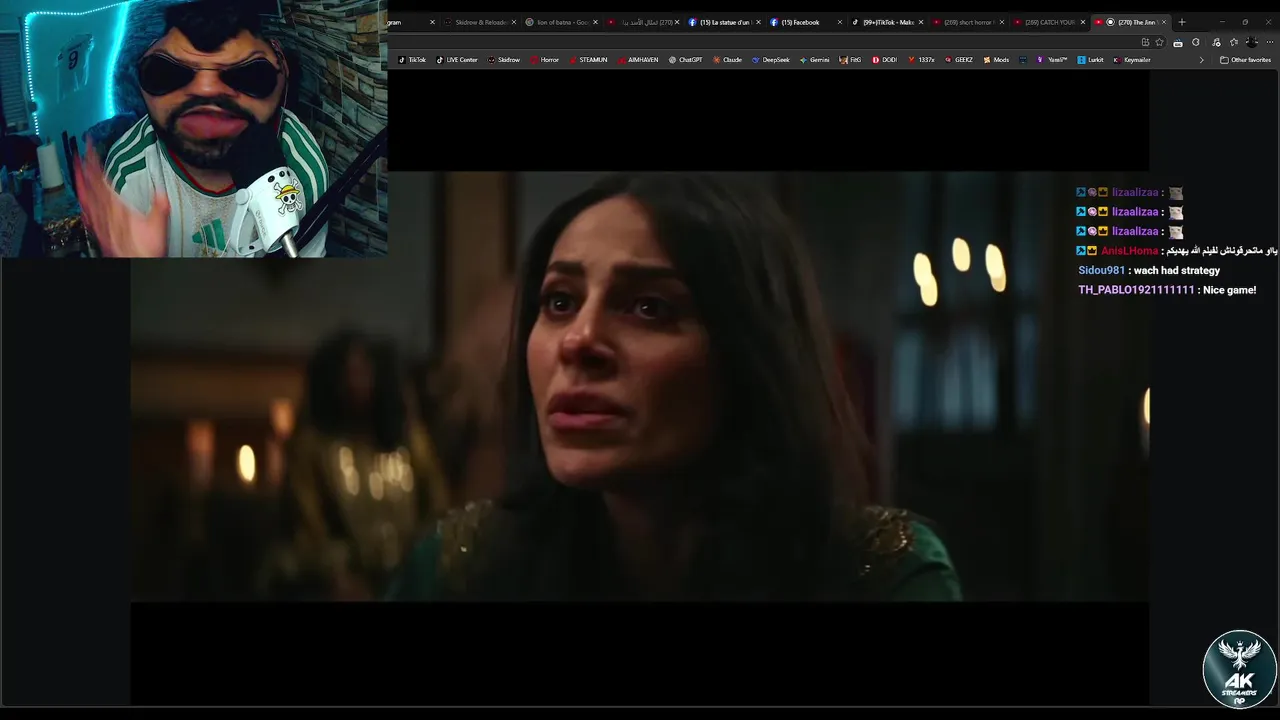Close the CATCH YOUR YouTube tab

(1083, 22)
